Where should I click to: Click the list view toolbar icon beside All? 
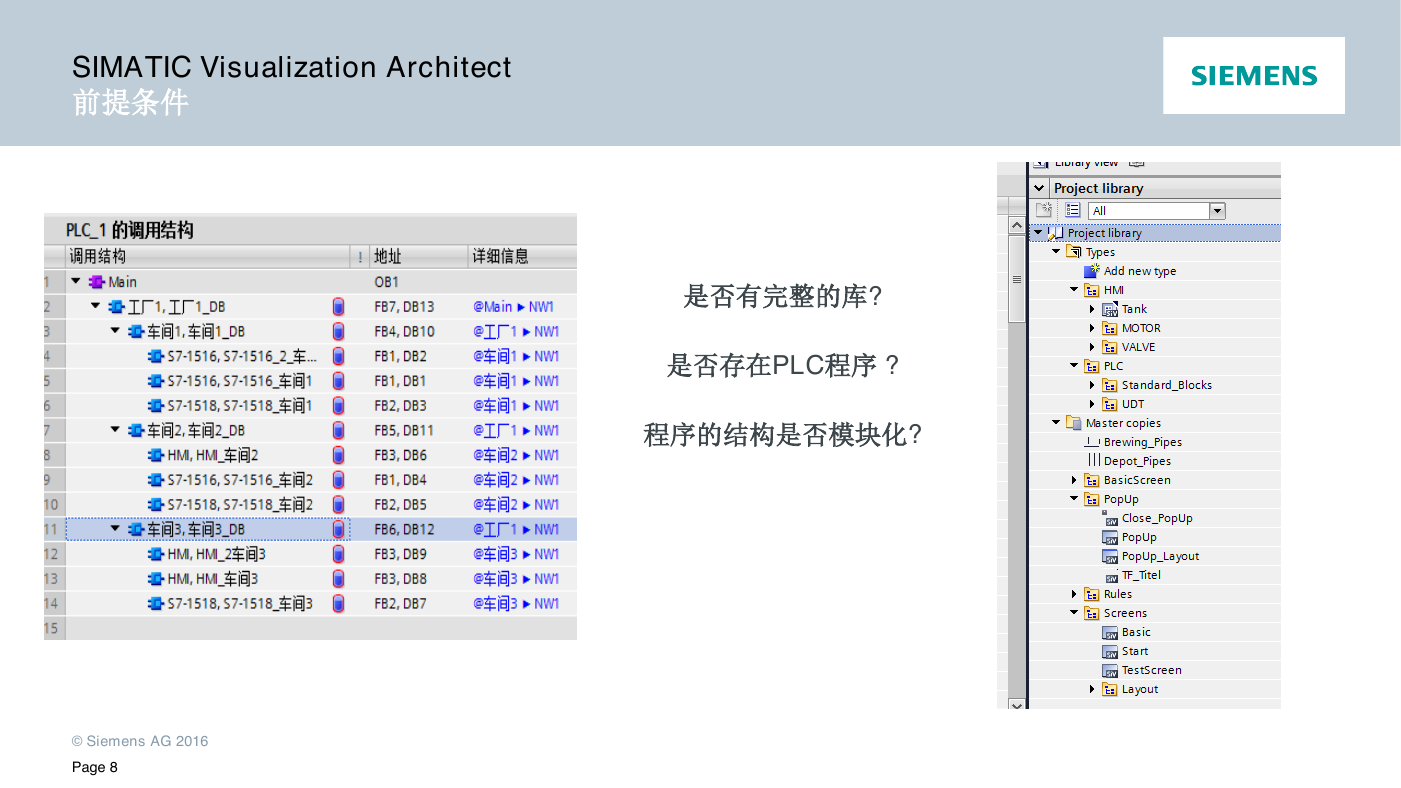(1072, 210)
